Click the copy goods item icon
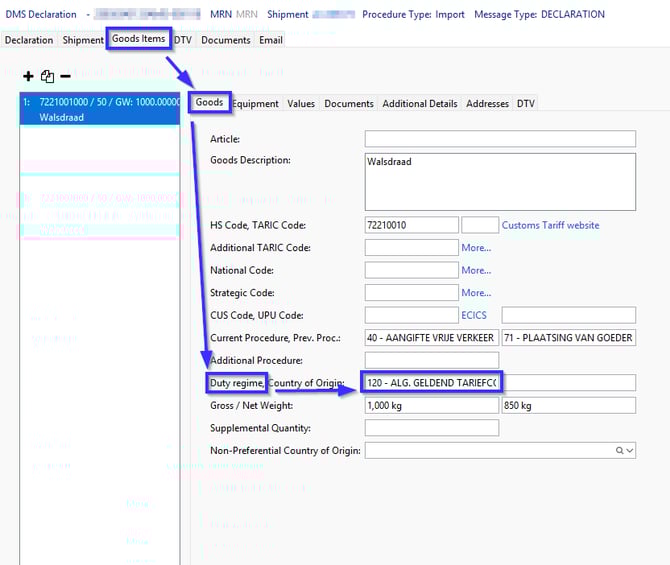 pyautogui.click(x=47, y=76)
